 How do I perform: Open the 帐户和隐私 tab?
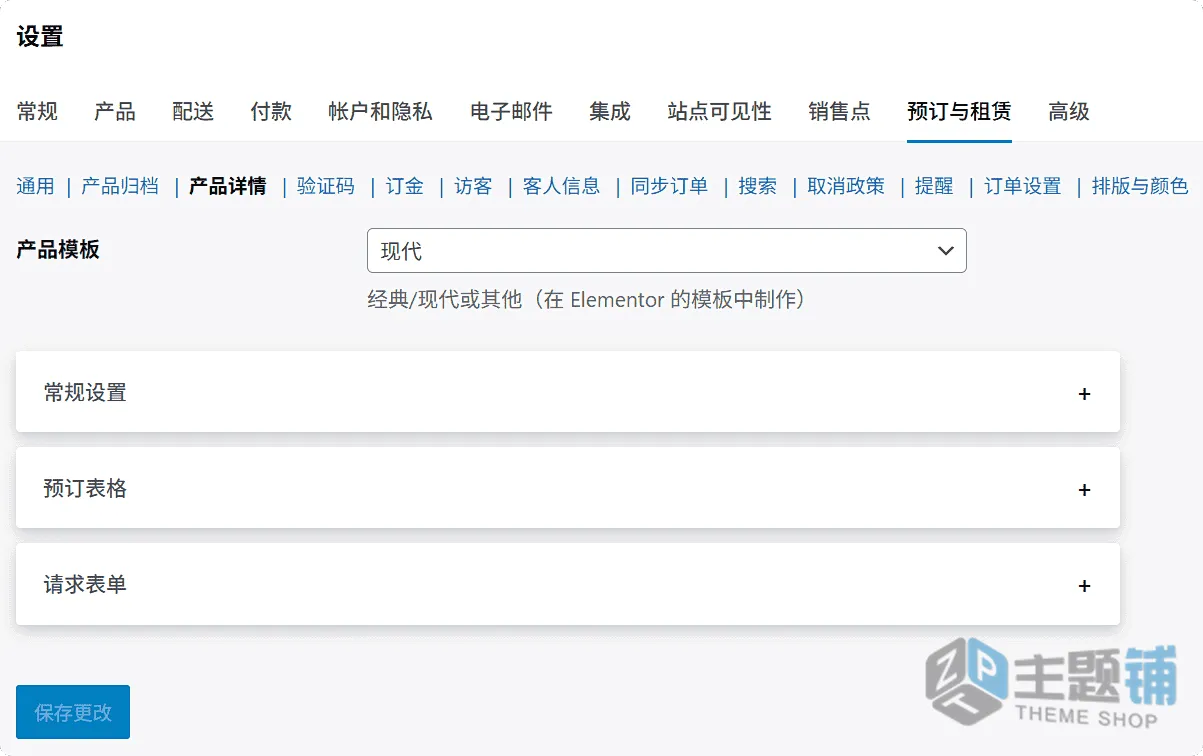click(x=380, y=112)
